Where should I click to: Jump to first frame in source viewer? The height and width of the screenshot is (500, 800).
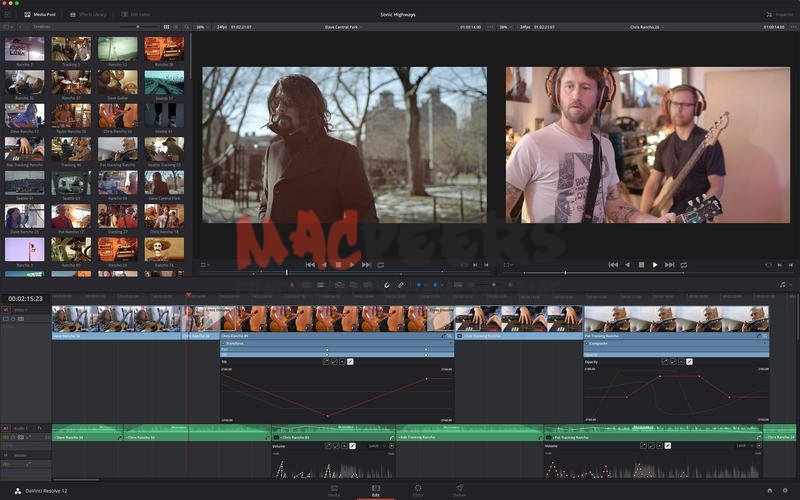tap(309, 265)
